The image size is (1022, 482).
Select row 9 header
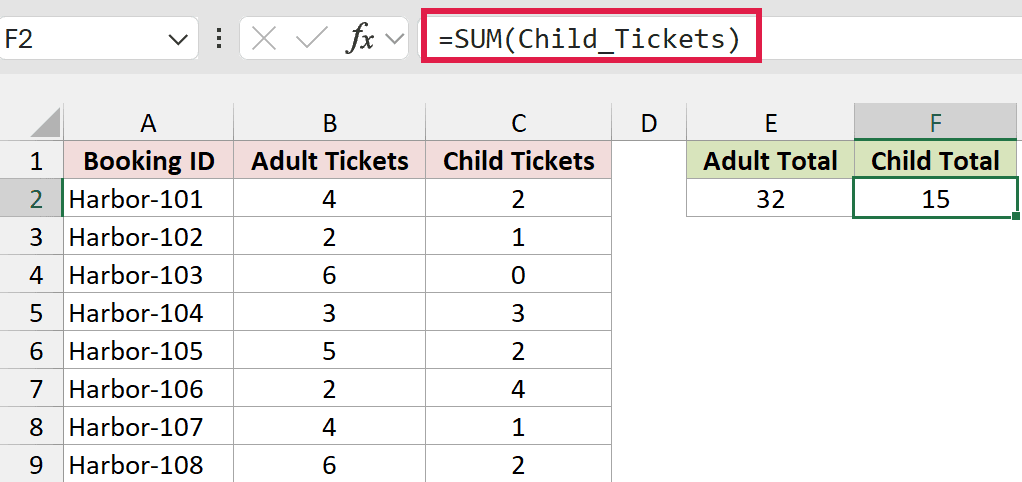(x=31, y=464)
